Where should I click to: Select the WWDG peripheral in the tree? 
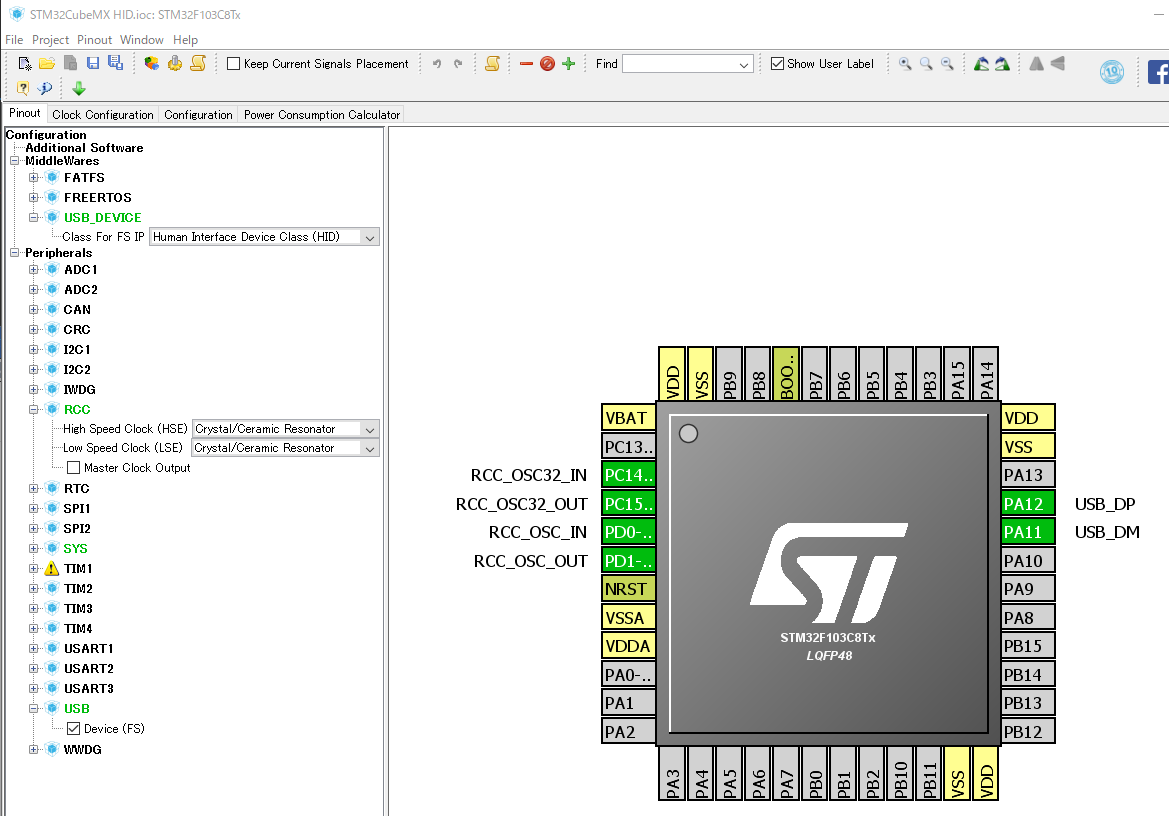[82, 750]
